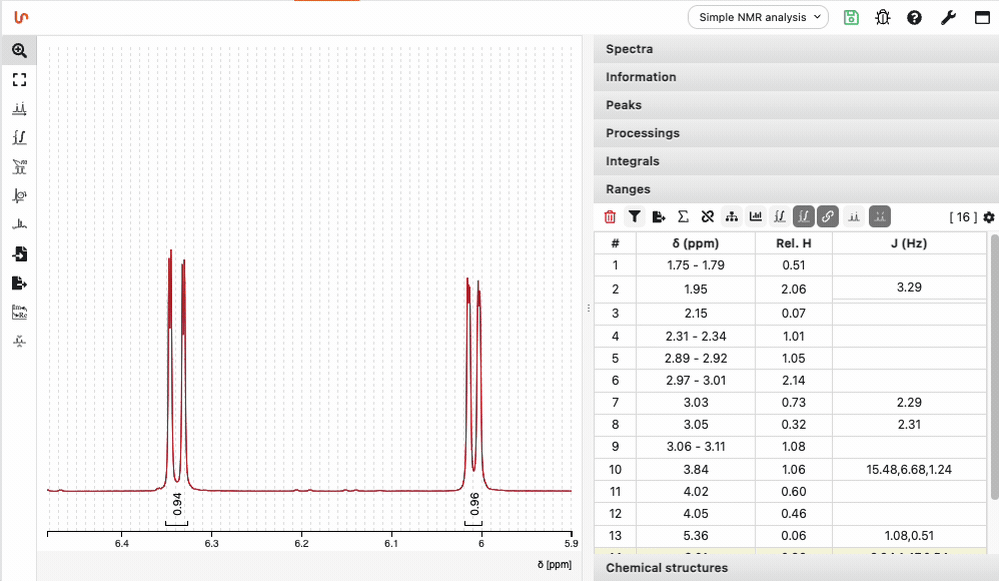Click the red delete-all-ranges trash icon
This screenshot has height=581, width=999.
tap(610, 216)
